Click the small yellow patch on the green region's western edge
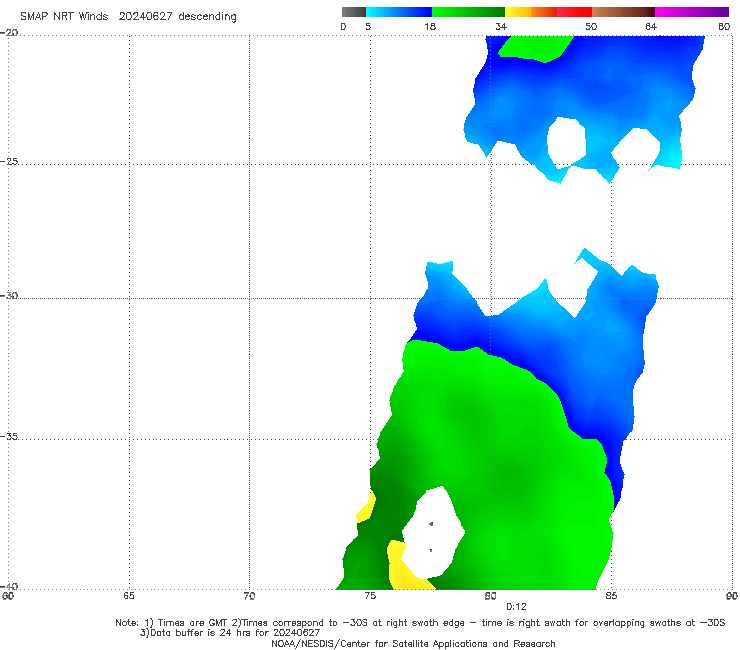The image size is (740, 650). (367, 507)
